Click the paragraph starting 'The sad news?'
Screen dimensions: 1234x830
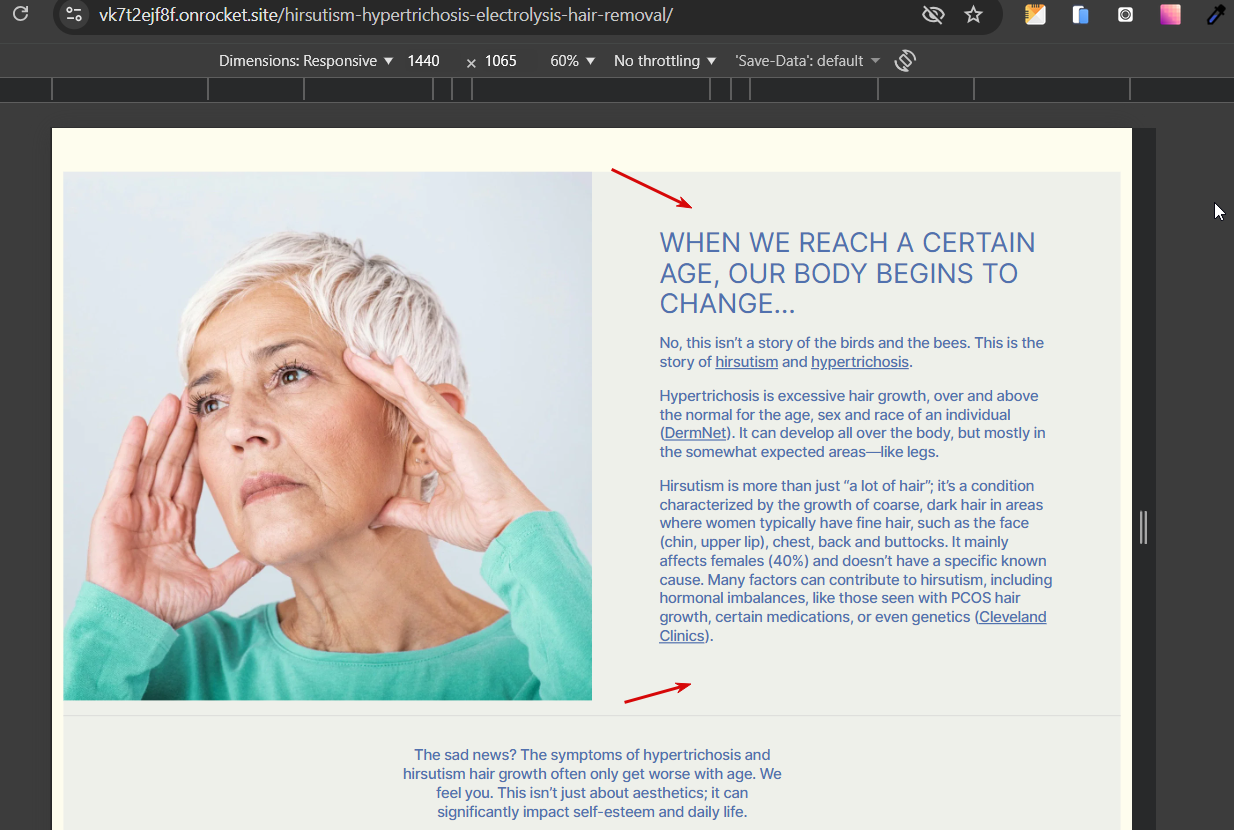pos(592,783)
